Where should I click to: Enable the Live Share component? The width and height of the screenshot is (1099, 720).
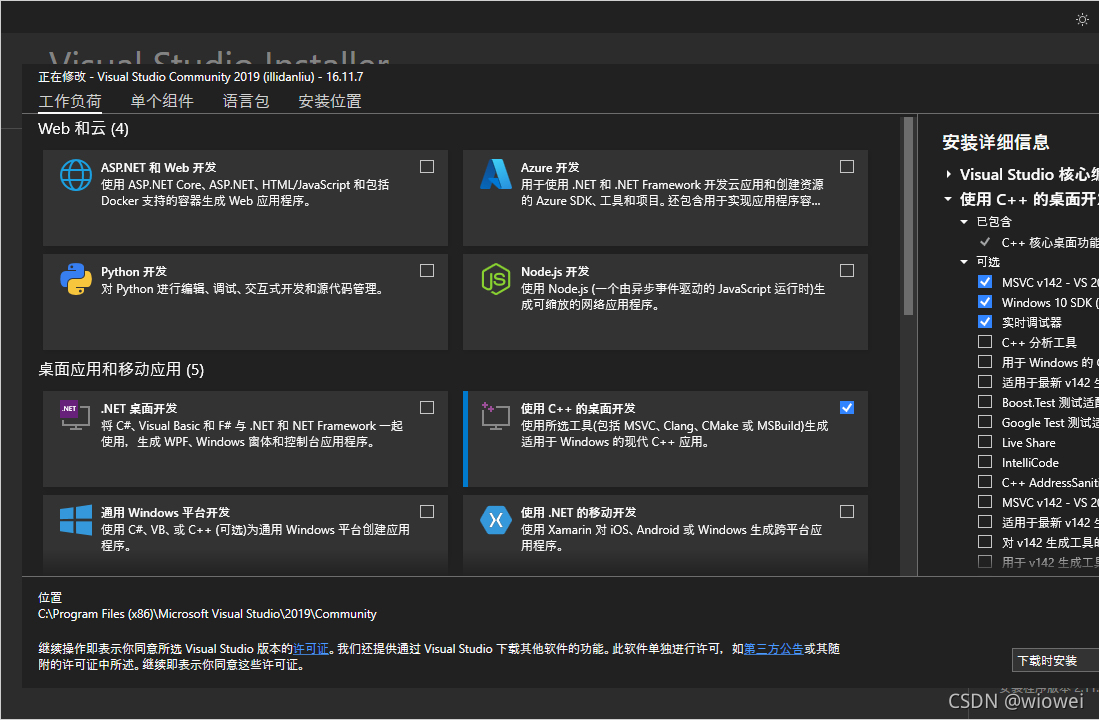985,442
